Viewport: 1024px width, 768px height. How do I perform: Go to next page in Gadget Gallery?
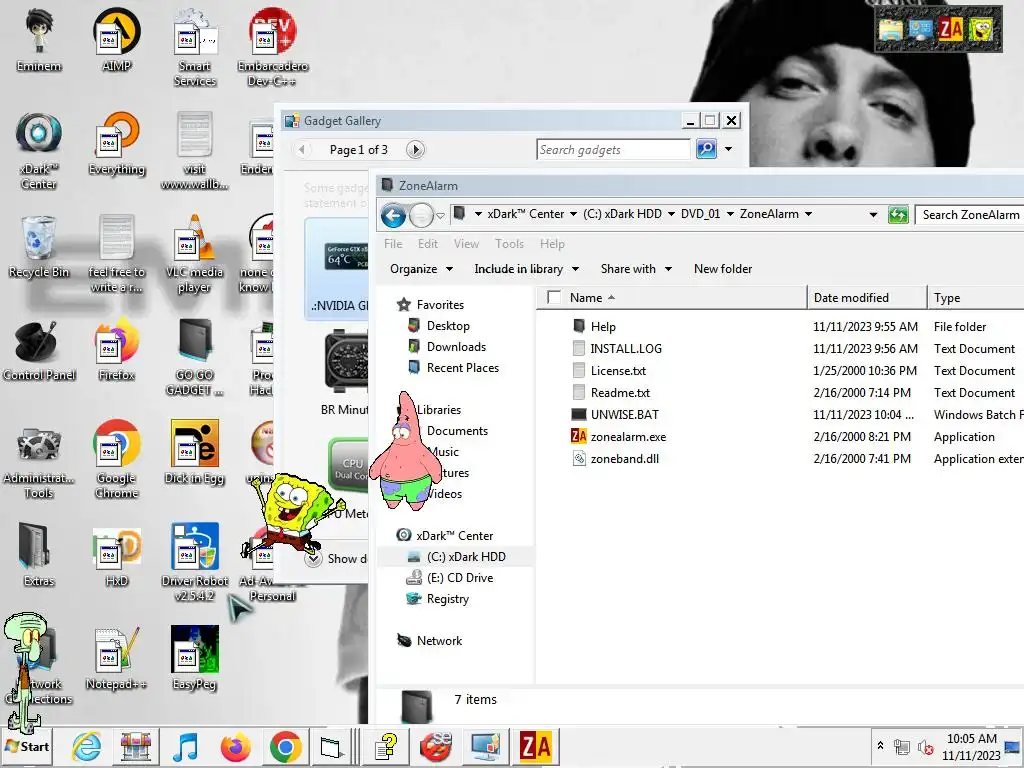(x=415, y=150)
